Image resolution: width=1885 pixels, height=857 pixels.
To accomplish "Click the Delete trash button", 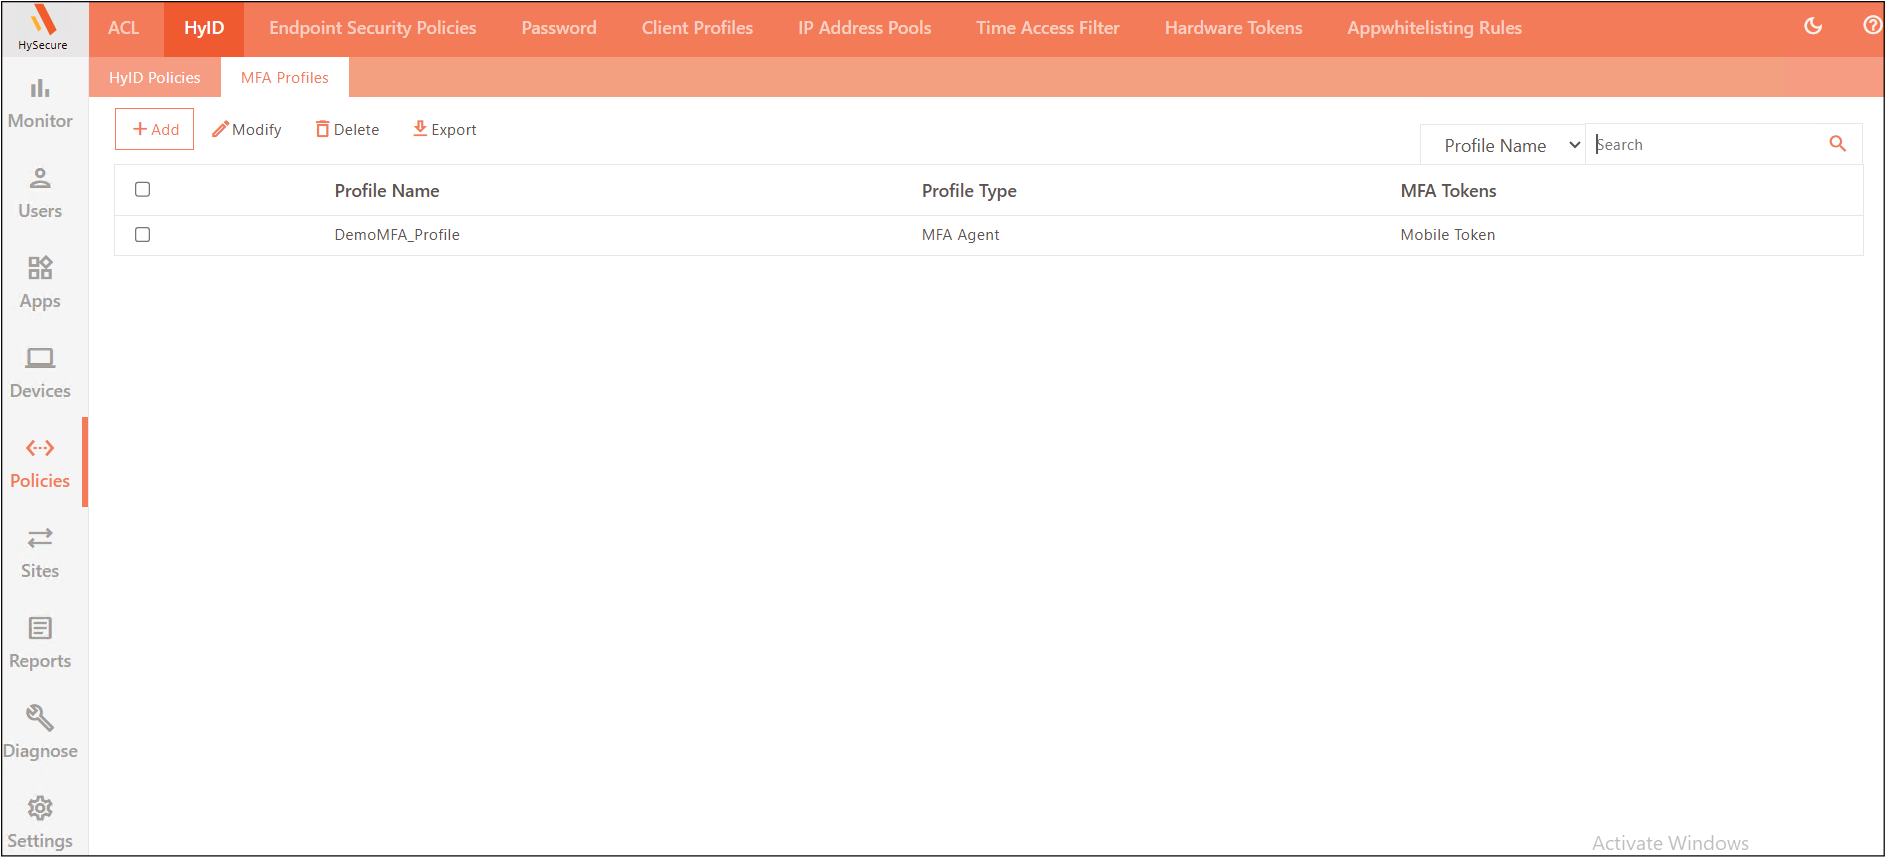I will 347,130.
